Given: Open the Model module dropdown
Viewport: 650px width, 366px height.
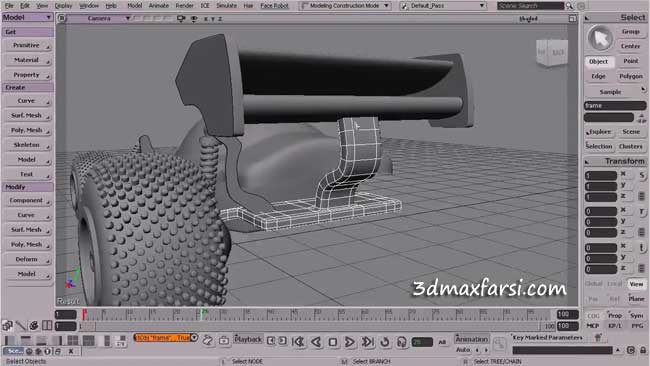Looking at the screenshot, I should coord(27,17).
